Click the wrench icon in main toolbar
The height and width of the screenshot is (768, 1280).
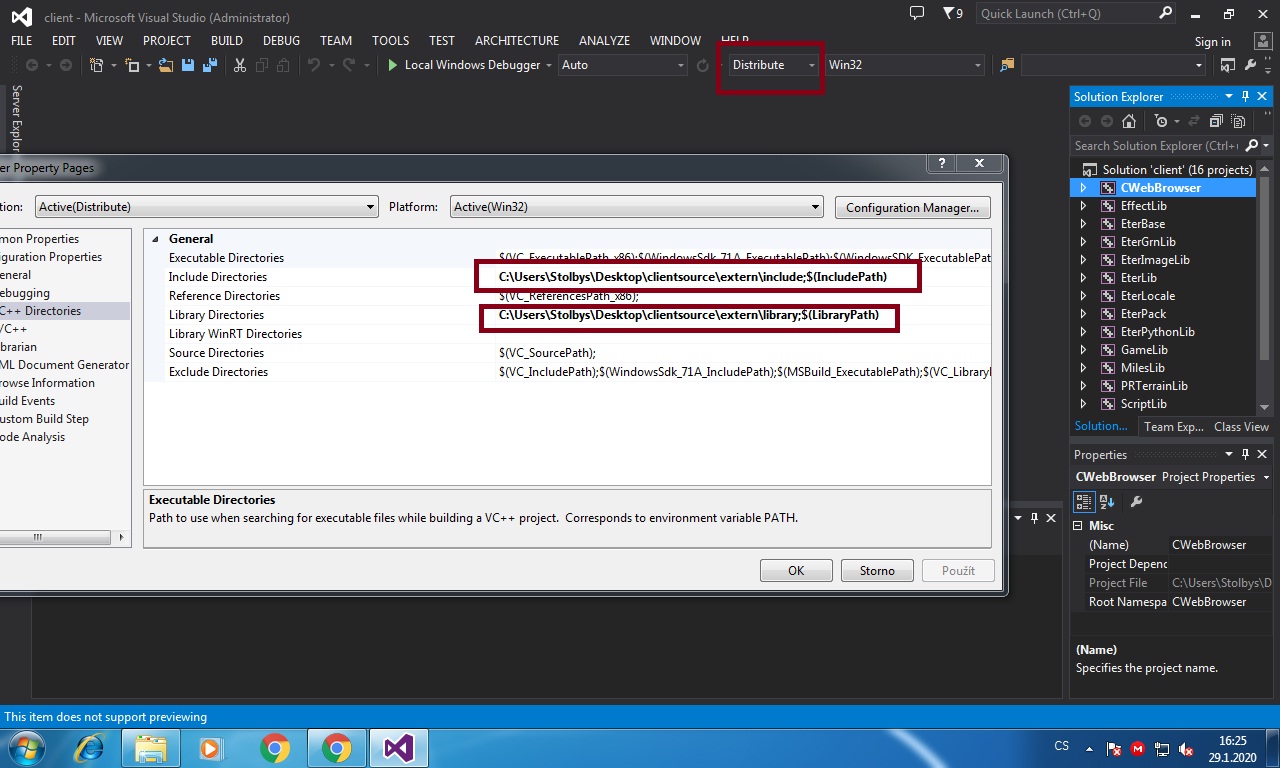click(x=1250, y=65)
